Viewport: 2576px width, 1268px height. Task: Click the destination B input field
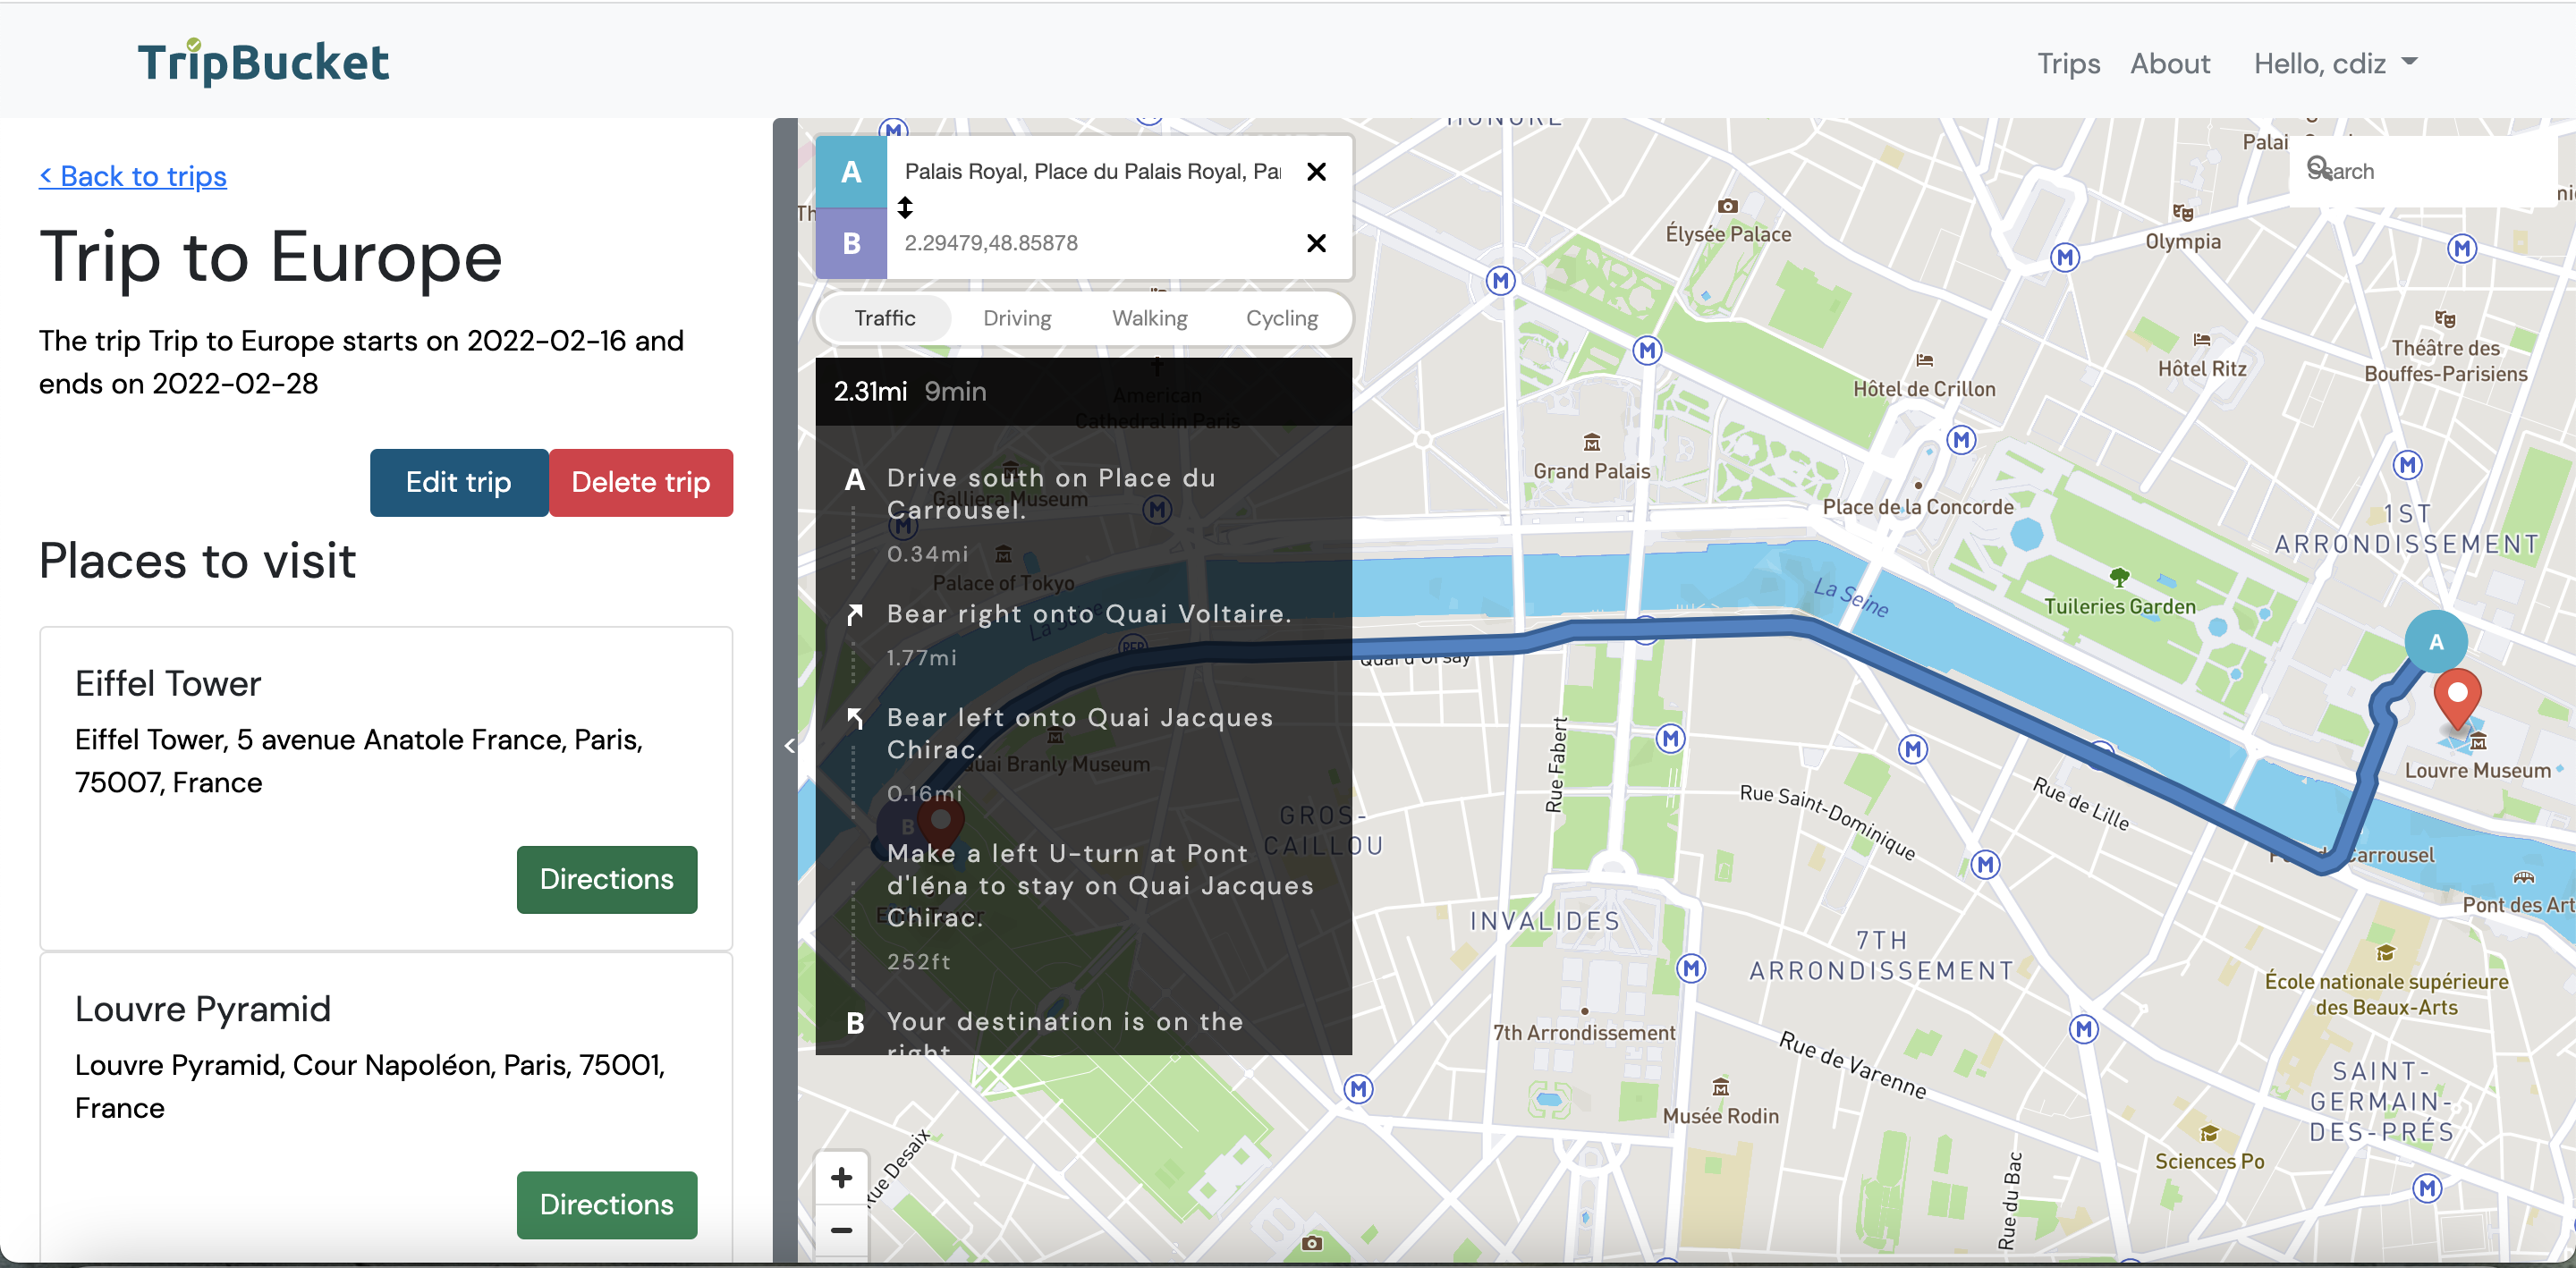pyautogui.click(x=1093, y=243)
